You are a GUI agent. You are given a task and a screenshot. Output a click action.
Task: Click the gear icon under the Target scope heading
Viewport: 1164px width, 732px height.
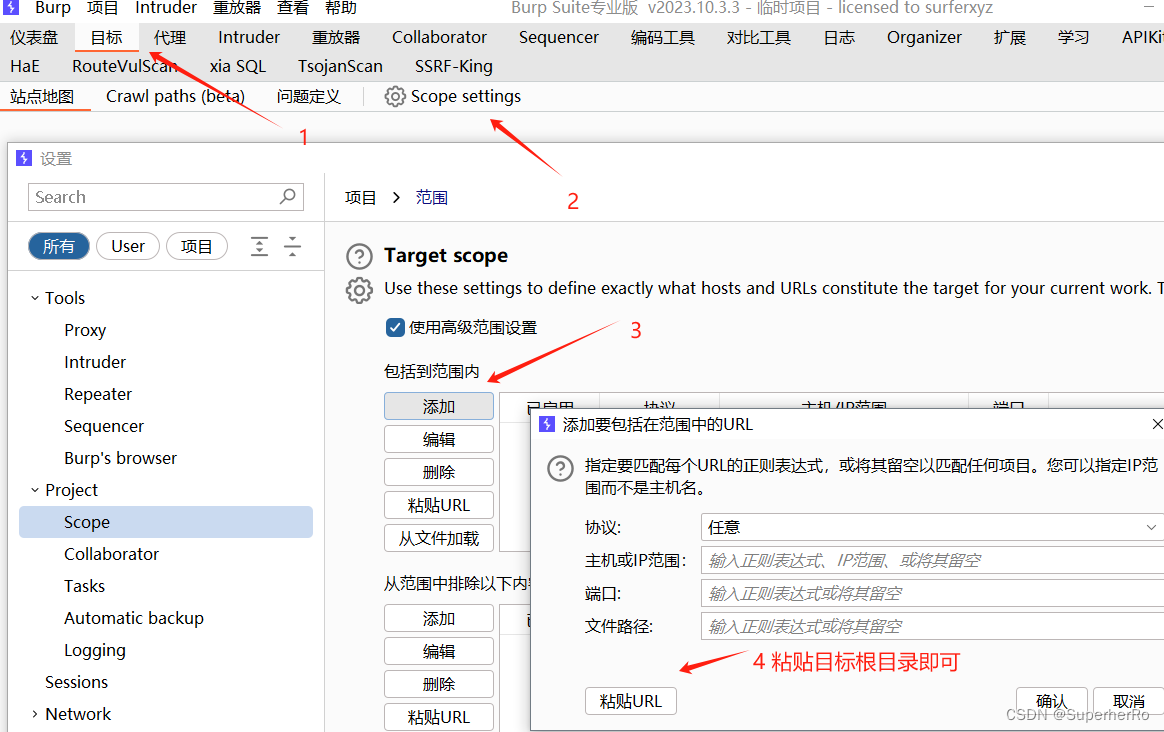(x=359, y=290)
